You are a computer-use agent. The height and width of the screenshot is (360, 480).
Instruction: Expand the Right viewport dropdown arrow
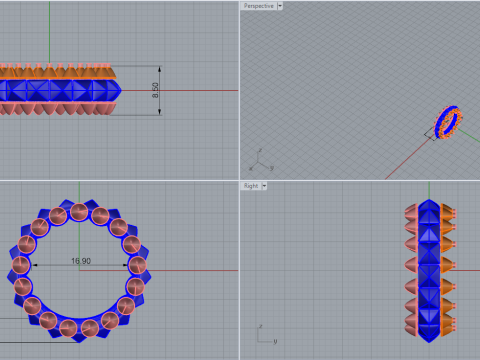(x=264, y=186)
